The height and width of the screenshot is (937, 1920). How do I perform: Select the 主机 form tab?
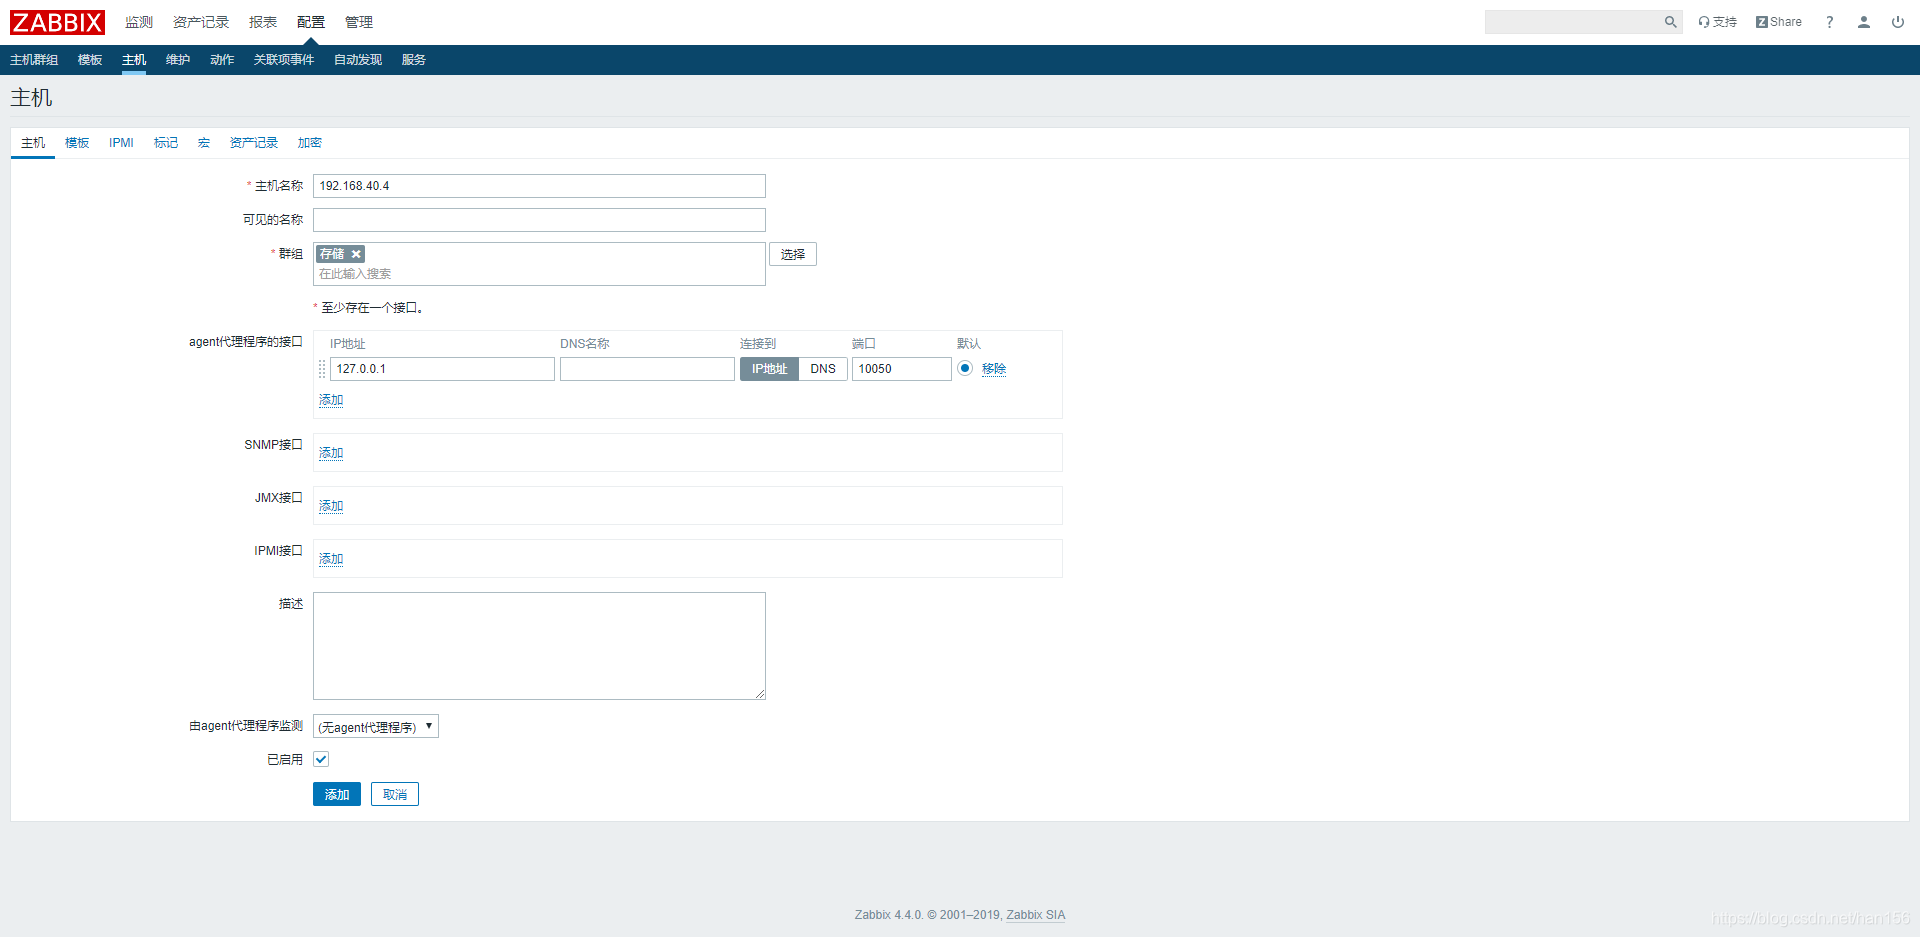coord(33,143)
